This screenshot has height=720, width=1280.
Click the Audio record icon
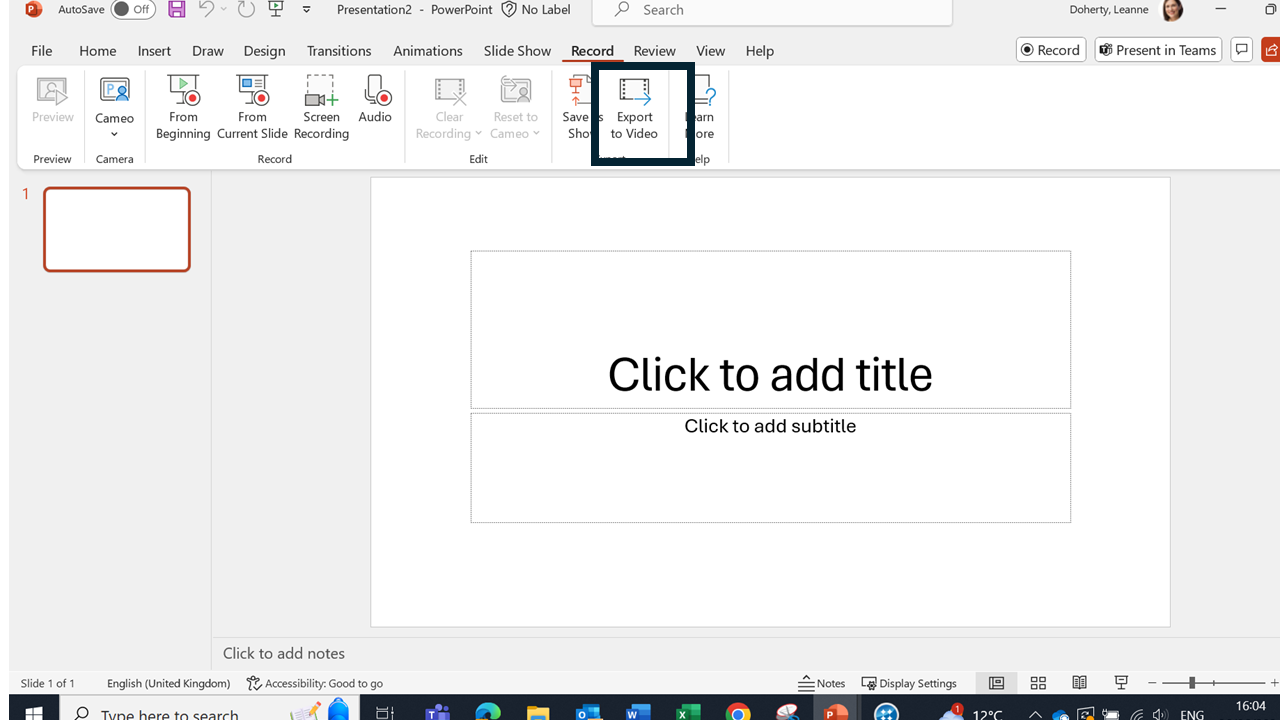click(x=376, y=92)
